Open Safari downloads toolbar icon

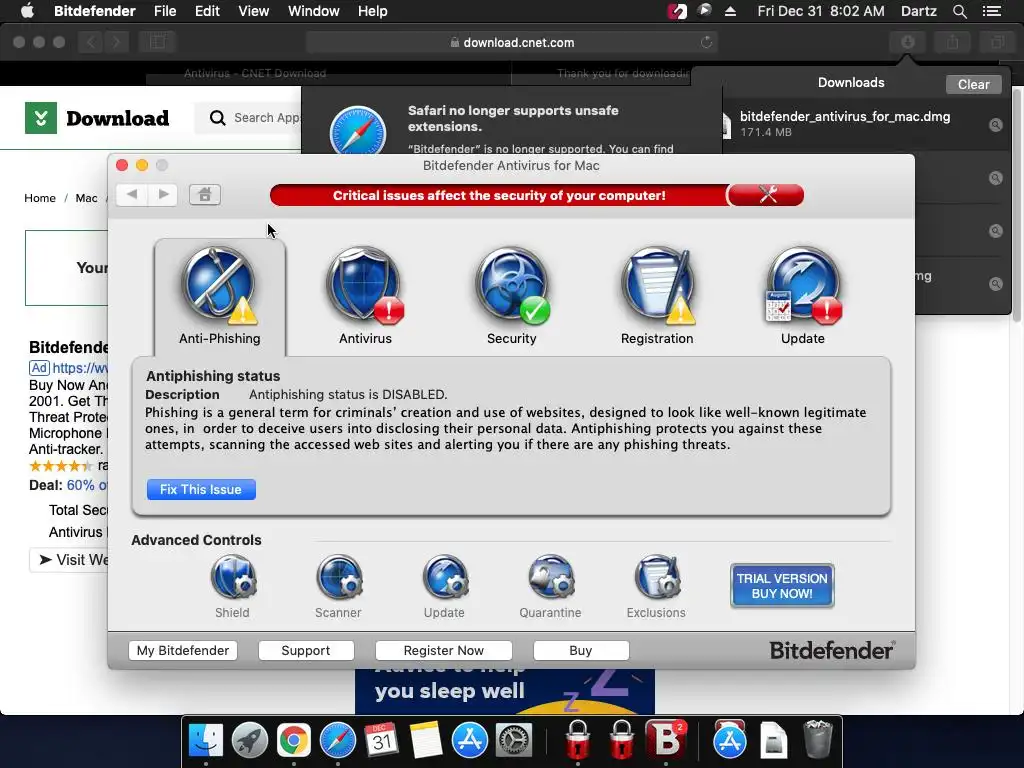908,42
